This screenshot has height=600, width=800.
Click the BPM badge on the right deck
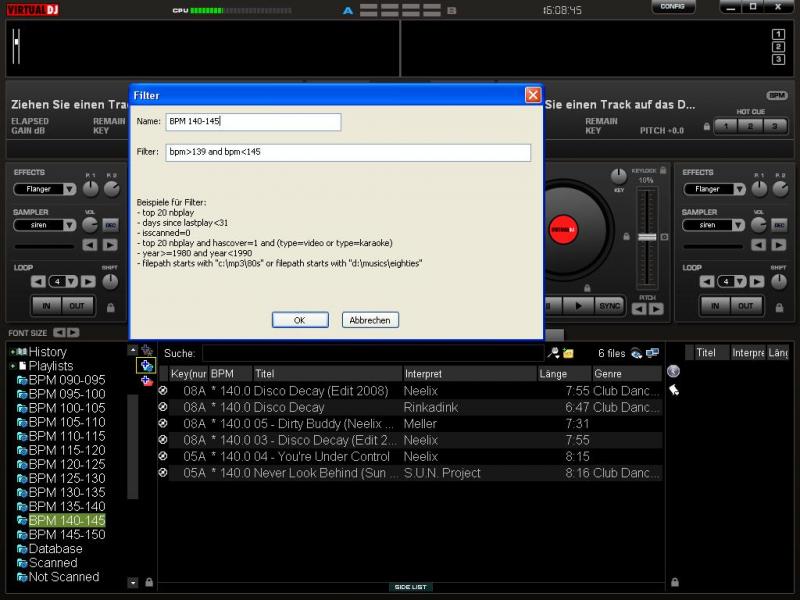[777, 96]
